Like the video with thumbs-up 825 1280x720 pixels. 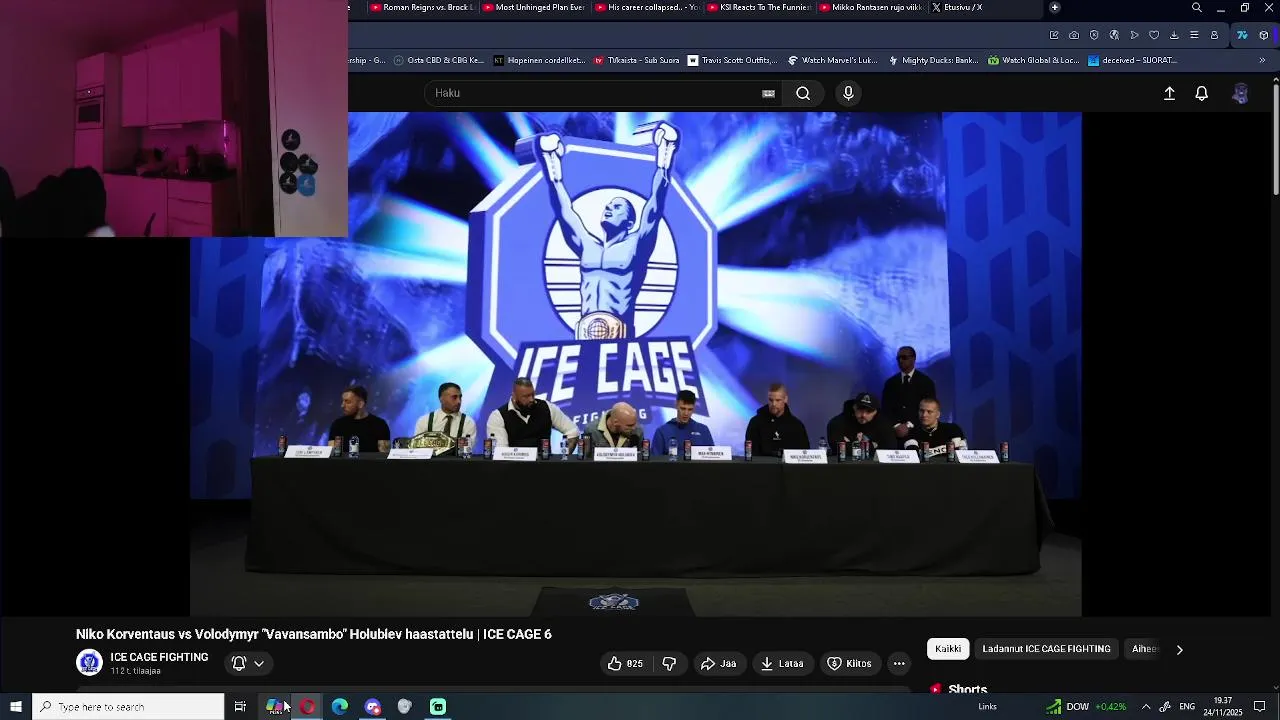coord(625,663)
